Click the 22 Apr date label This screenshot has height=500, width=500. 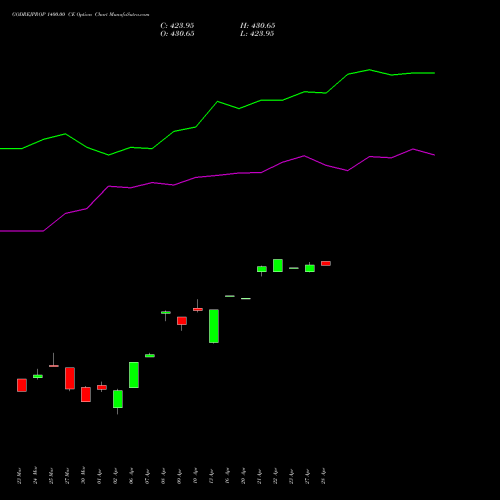click(275, 476)
